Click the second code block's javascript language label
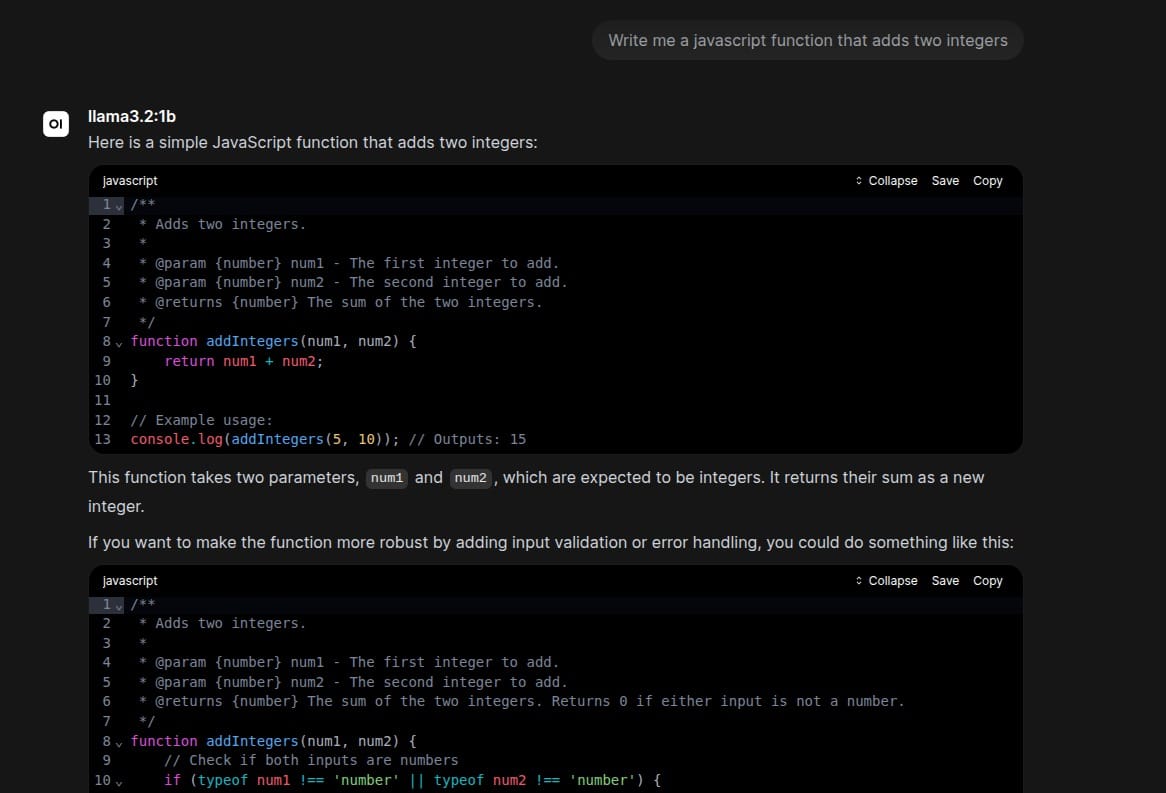The width and height of the screenshot is (1166, 793). tap(130, 581)
